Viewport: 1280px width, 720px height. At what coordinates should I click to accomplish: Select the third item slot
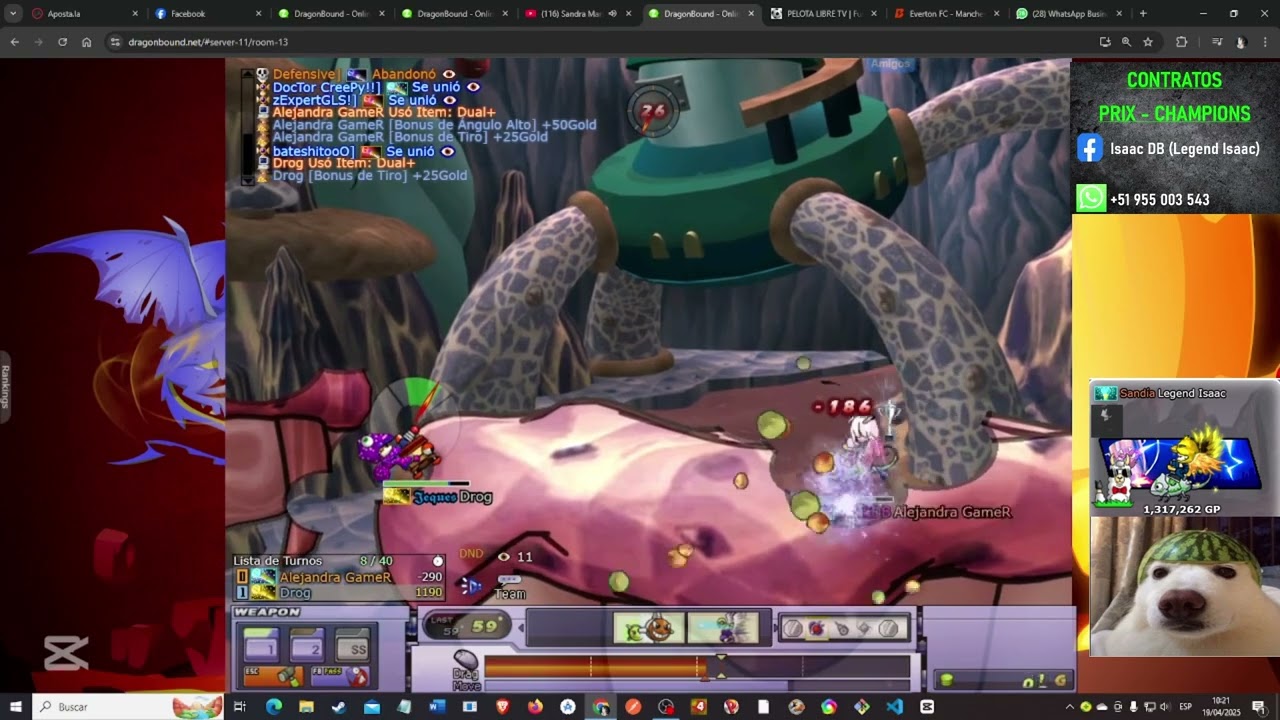coord(841,628)
